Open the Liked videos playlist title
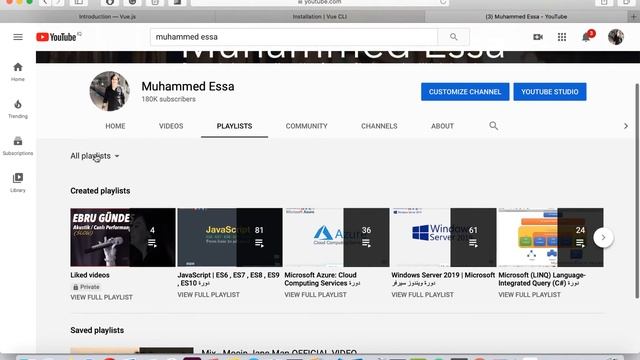Viewport: 640px width, 360px height. point(90,275)
